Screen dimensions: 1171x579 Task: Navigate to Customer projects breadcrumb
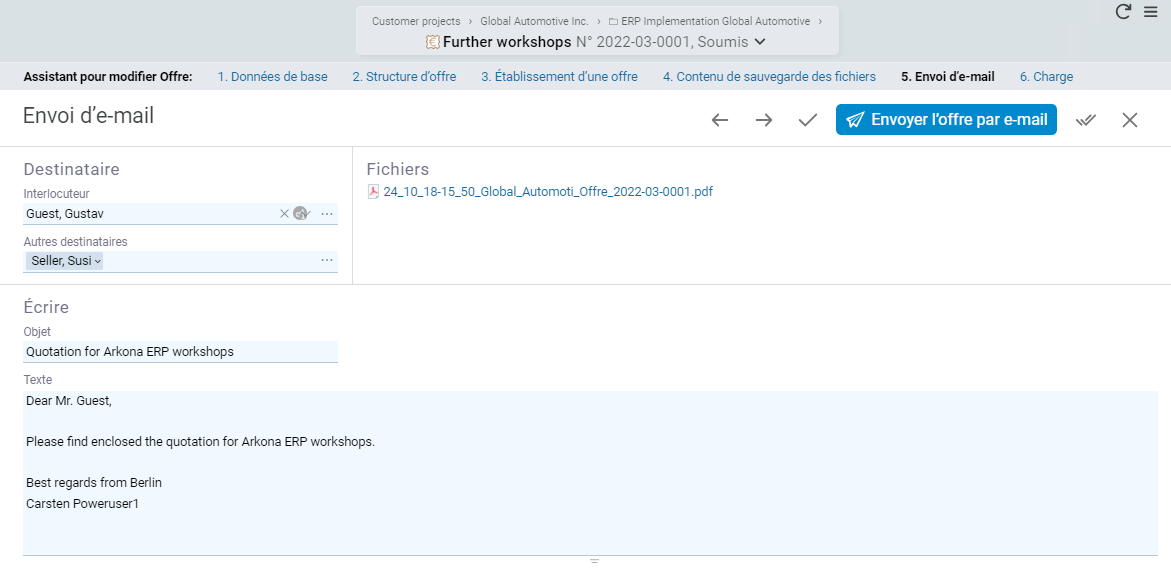tap(416, 21)
